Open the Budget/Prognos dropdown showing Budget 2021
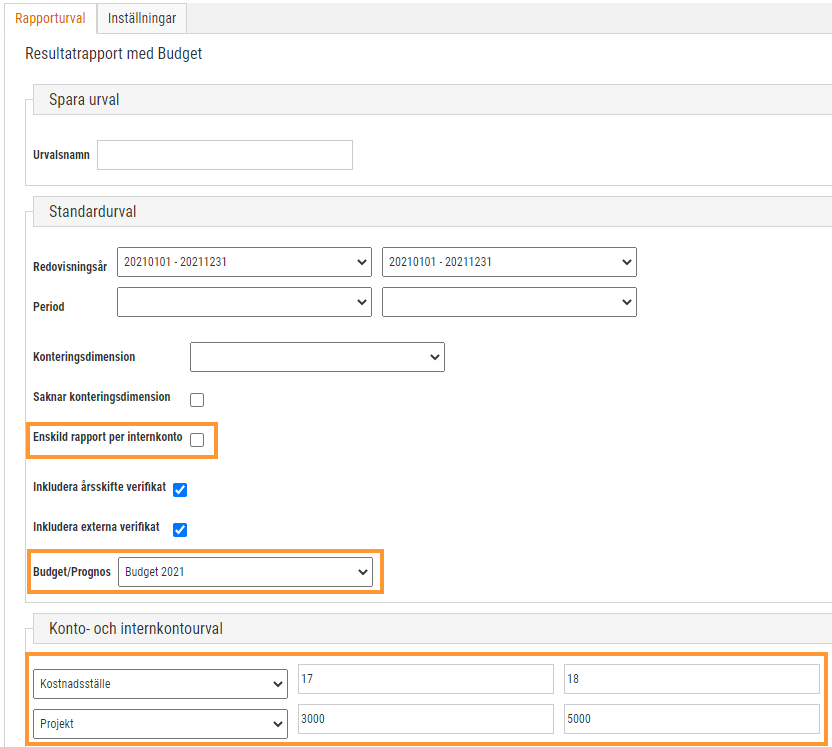The height and width of the screenshot is (747, 832). pos(245,572)
